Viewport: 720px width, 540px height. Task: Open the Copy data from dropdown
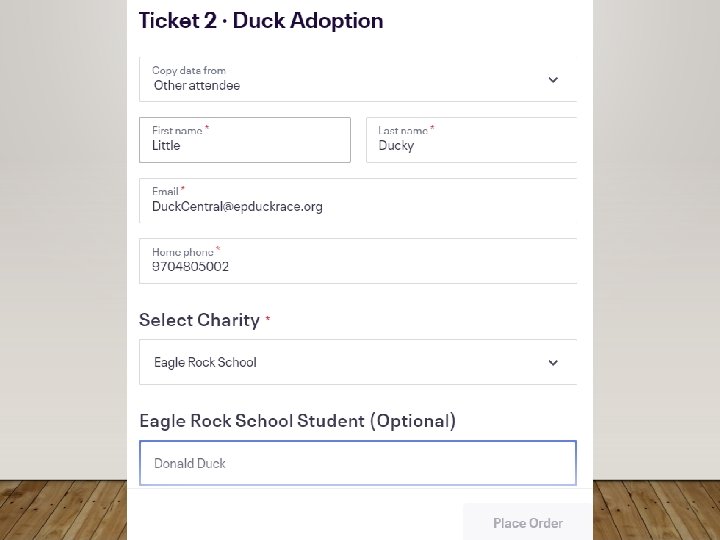pyautogui.click(x=357, y=79)
